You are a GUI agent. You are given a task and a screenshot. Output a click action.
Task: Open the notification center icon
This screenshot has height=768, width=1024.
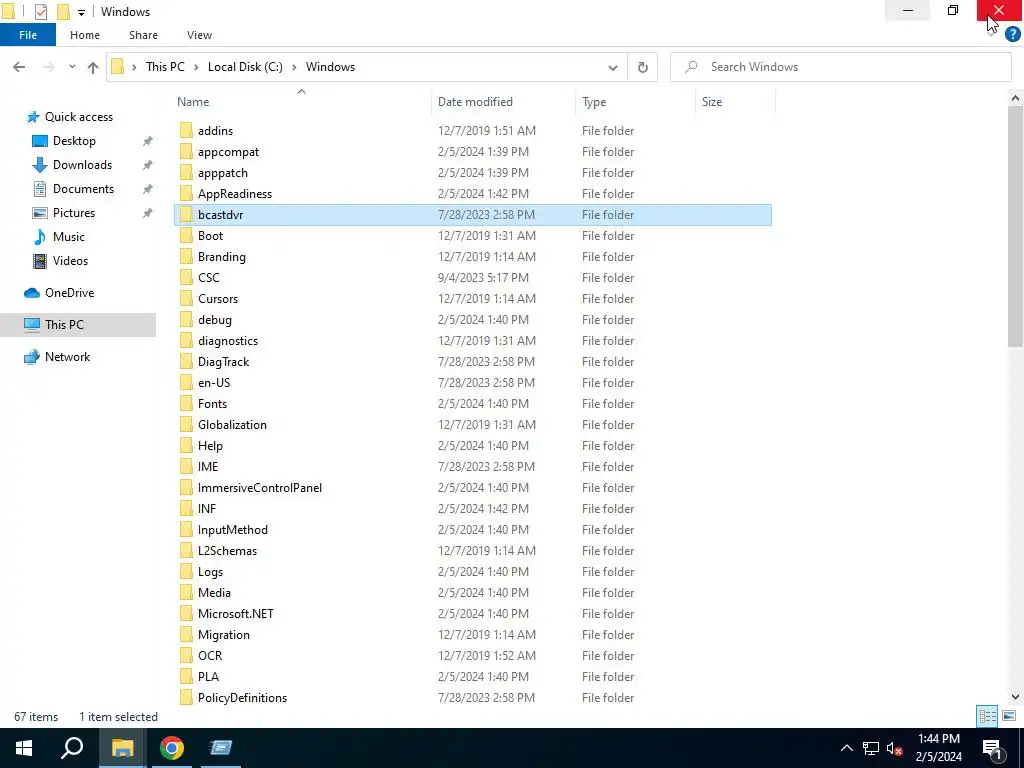(992, 748)
